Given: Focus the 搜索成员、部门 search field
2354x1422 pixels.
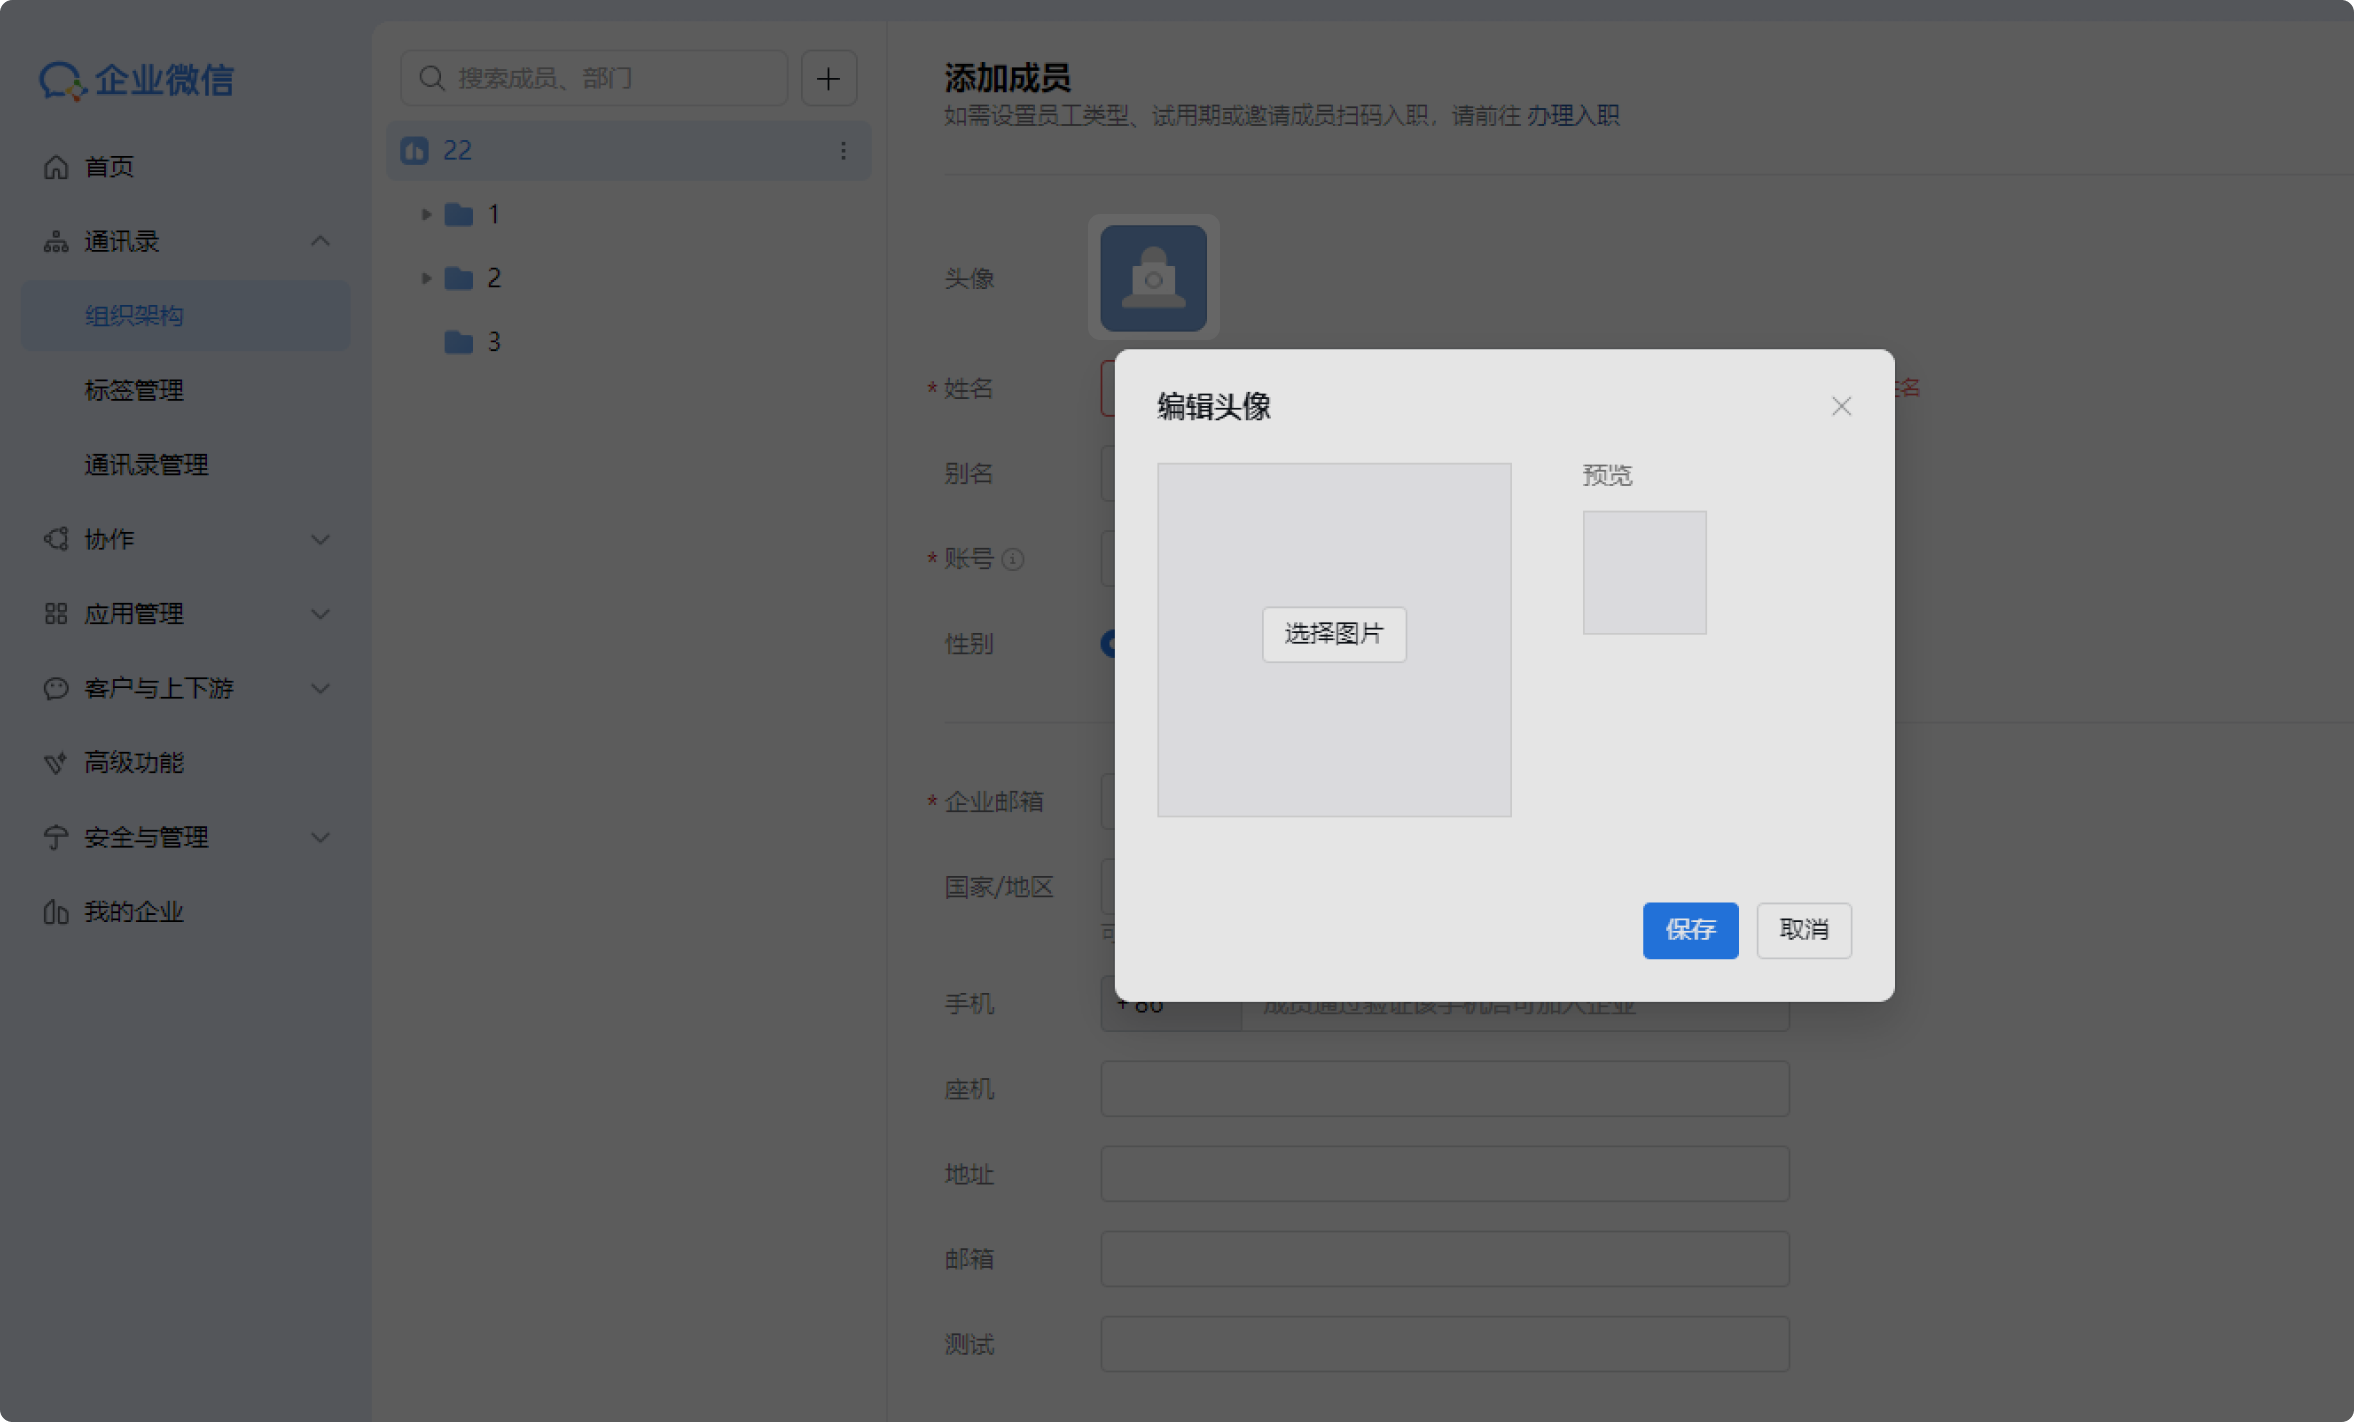Looking at the screenshot, I should (594, 78).
